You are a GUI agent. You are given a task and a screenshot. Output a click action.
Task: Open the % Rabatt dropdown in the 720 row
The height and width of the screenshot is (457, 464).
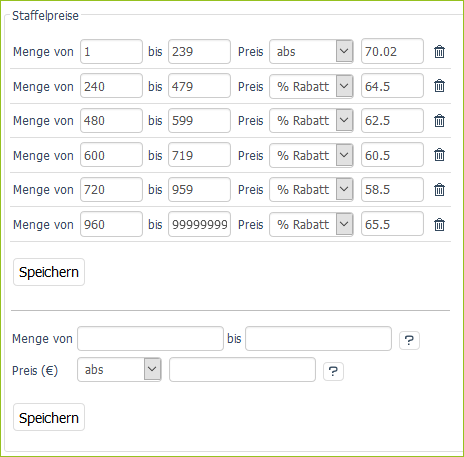click(311, 189)
